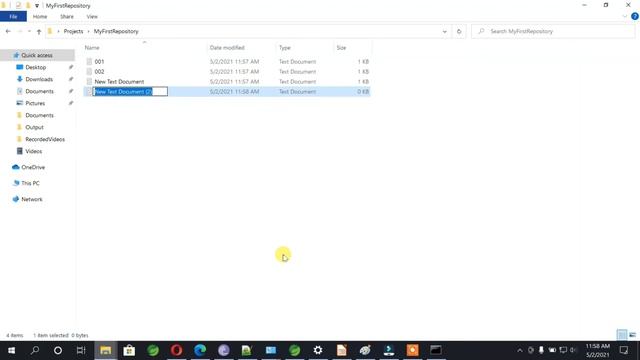Switch to the large icons view layout

(x=632, y=335)
